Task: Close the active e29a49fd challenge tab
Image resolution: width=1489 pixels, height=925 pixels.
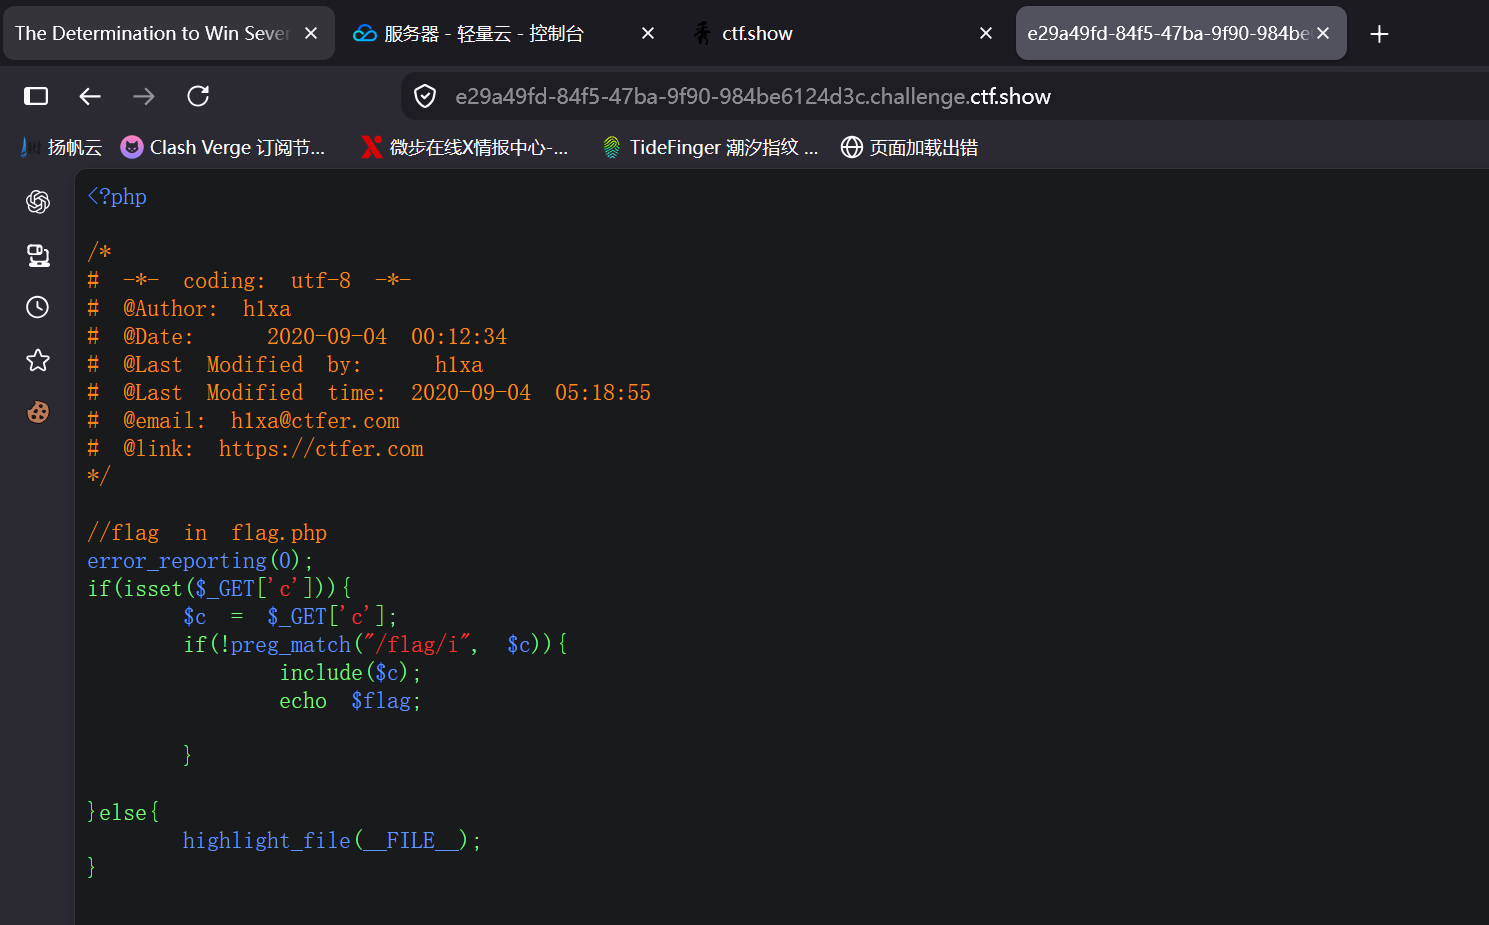Action: (x=1323, y=33)
